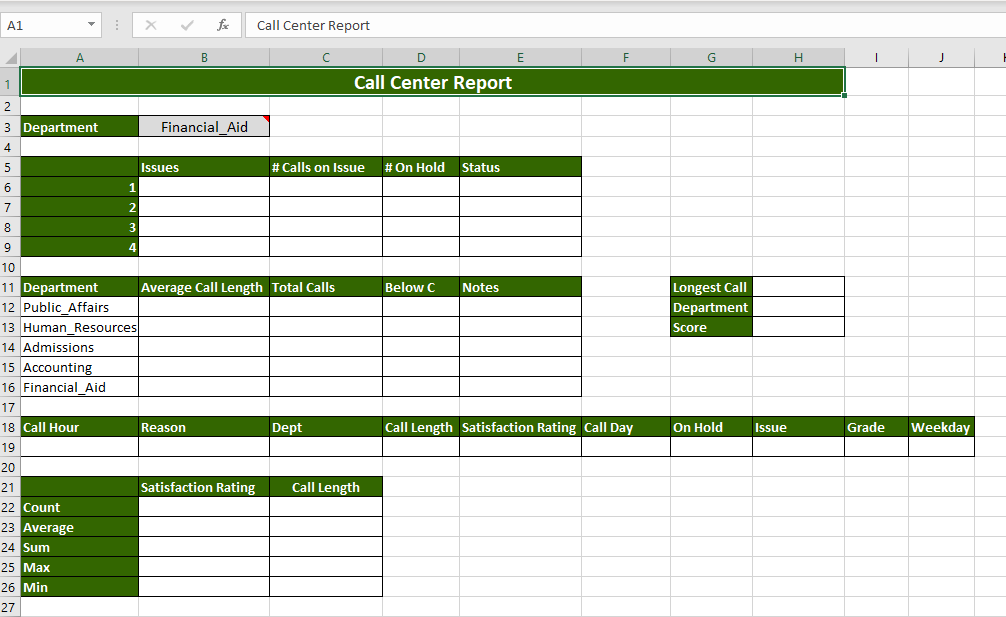Click the Status header cell
The height and width of the screenshot is (617, 1006).
coord(520,167)
